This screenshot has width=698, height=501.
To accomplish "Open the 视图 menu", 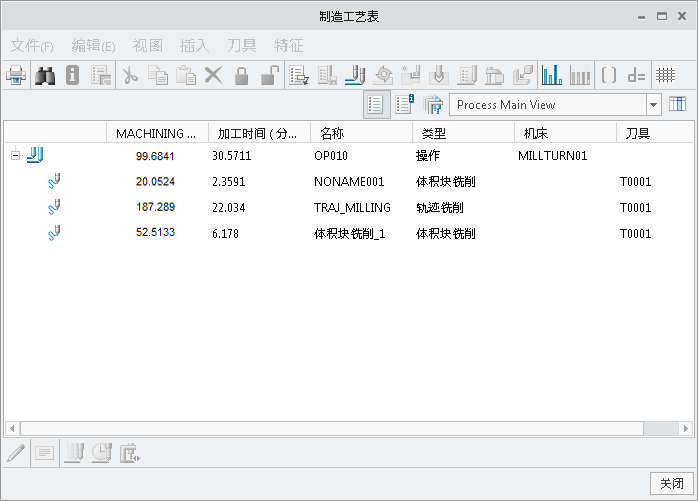I will click(148, 45).
